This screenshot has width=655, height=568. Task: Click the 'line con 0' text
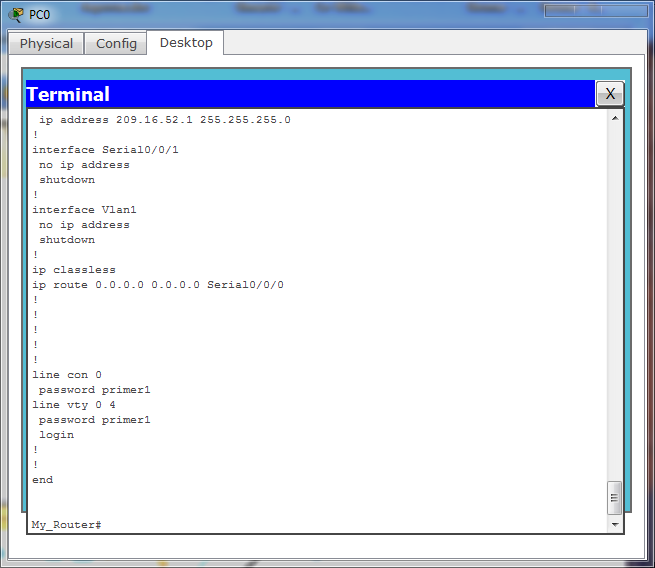click(x=67, y=375)
